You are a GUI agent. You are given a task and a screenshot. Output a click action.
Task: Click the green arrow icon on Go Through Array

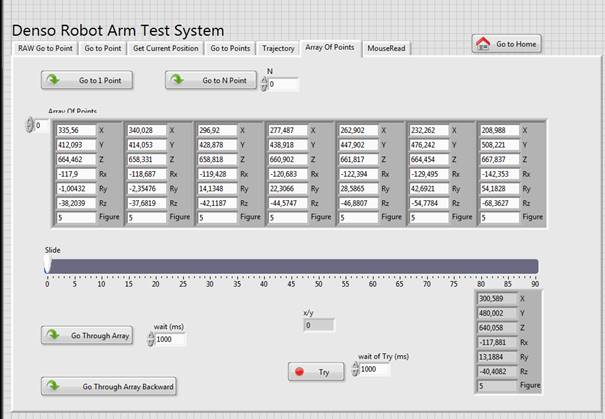(x=53, y=335)
